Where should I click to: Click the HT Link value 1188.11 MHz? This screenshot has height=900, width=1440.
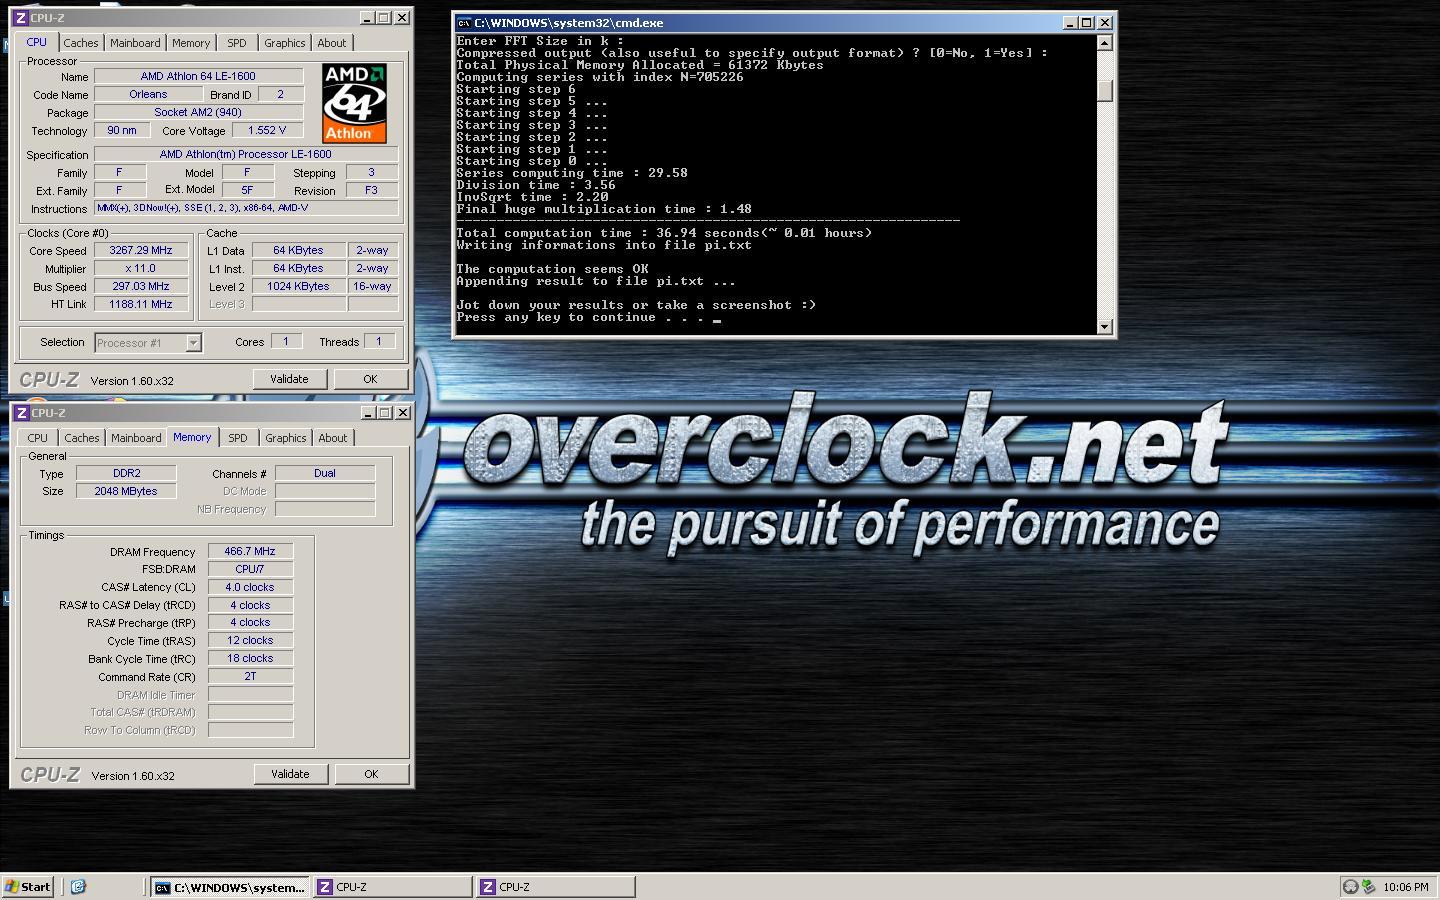coord(140,304)
